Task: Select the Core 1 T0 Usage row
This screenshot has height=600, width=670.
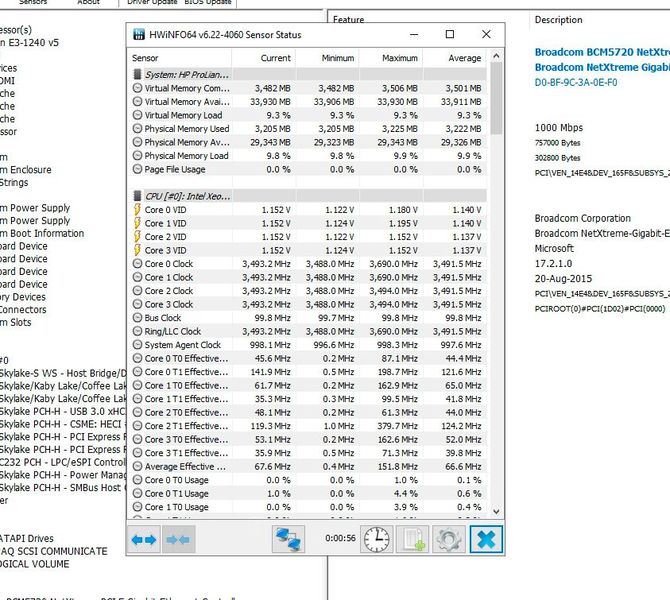Action: (309, 507)
